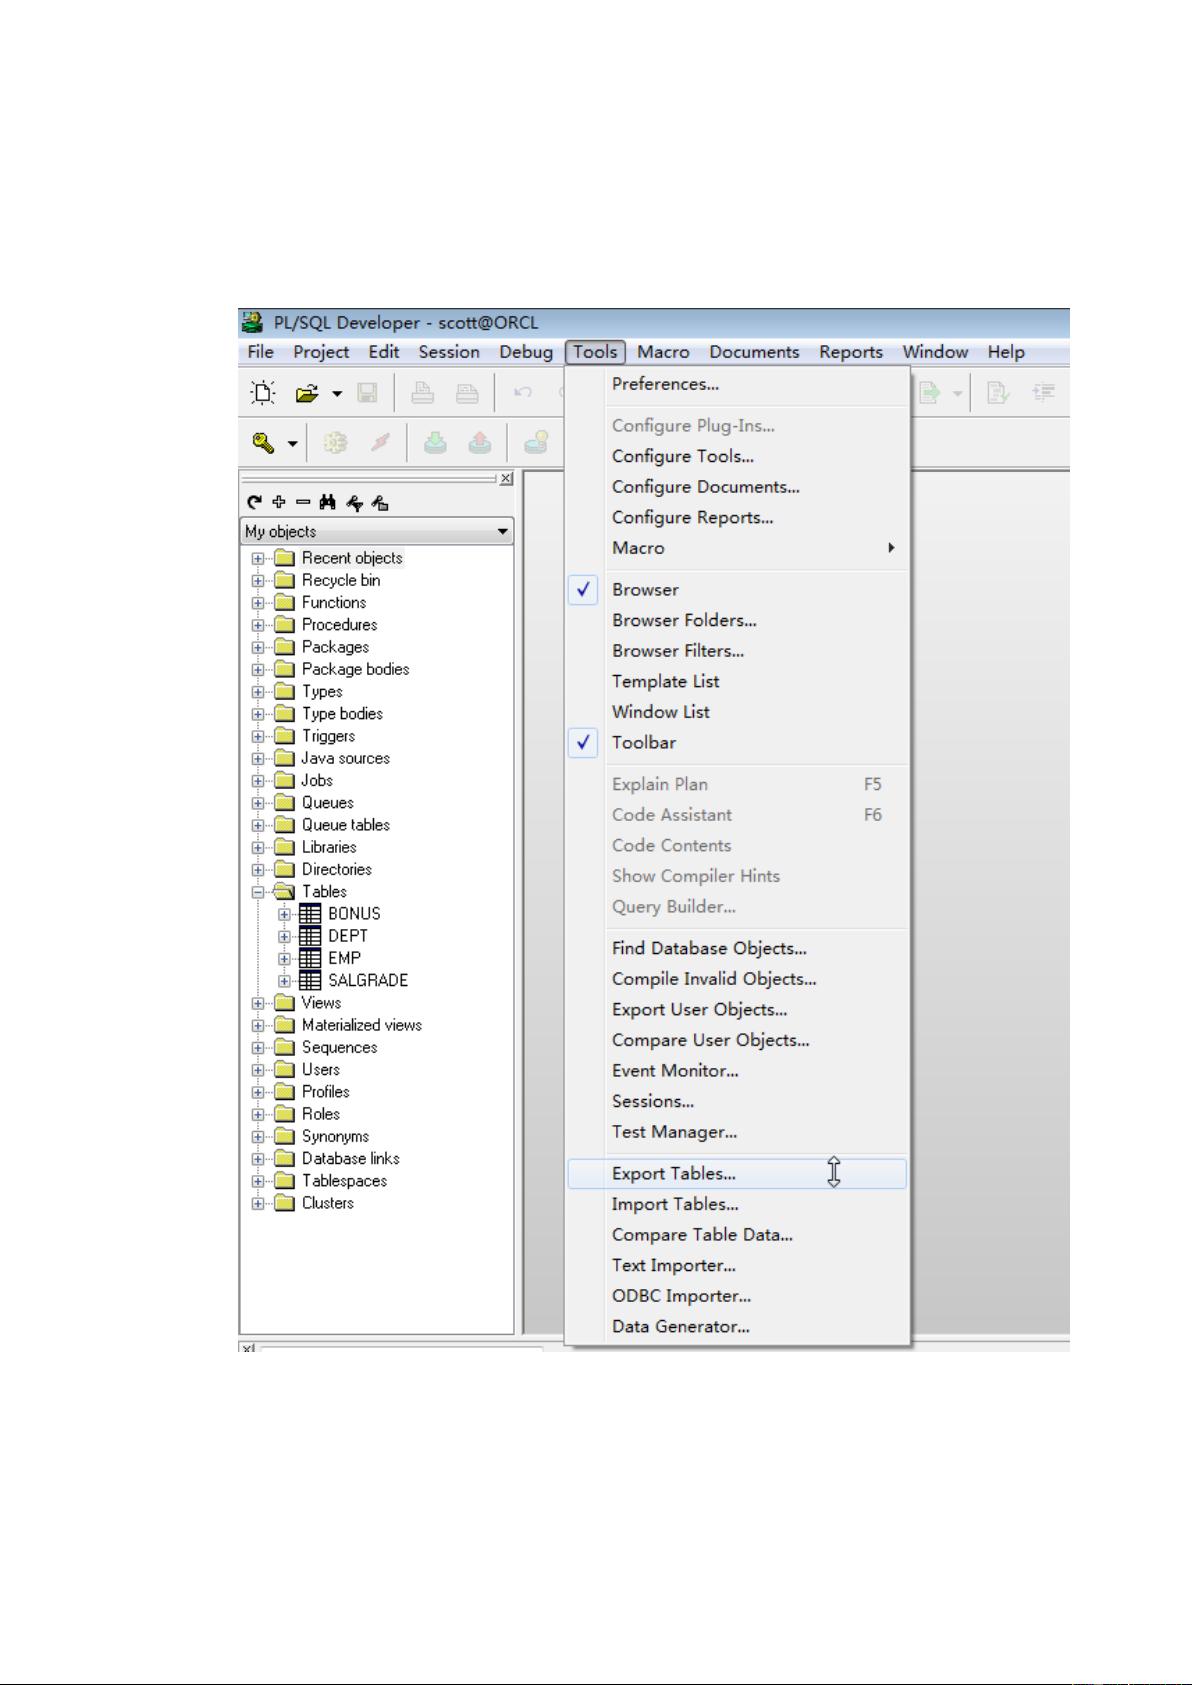Select the Queue tables folder
The height and width of the screenshot is (1685, 1192).
point(345,825)
